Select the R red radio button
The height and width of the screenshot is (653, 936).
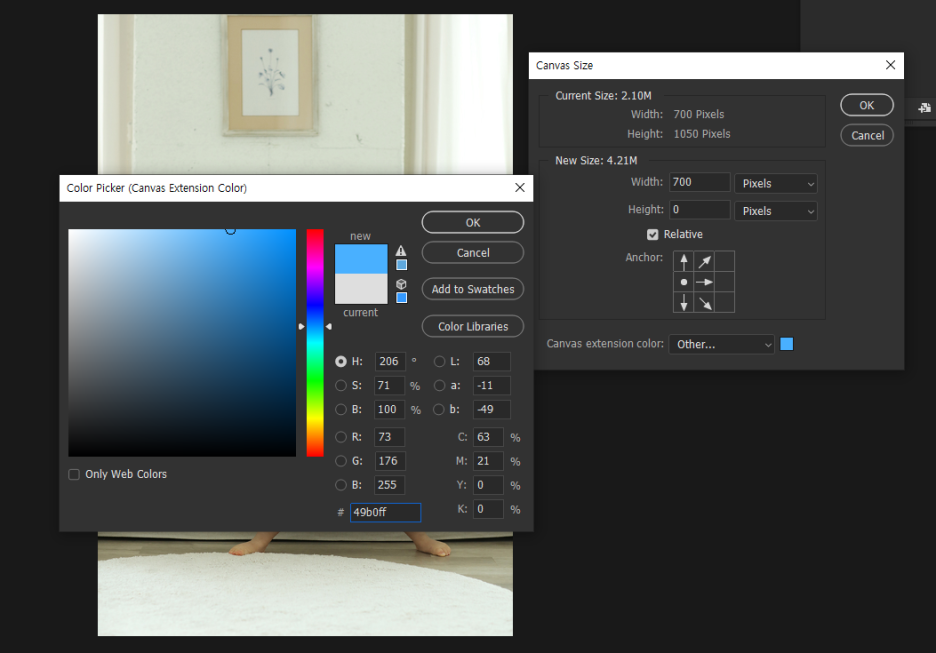pos(341,437)
